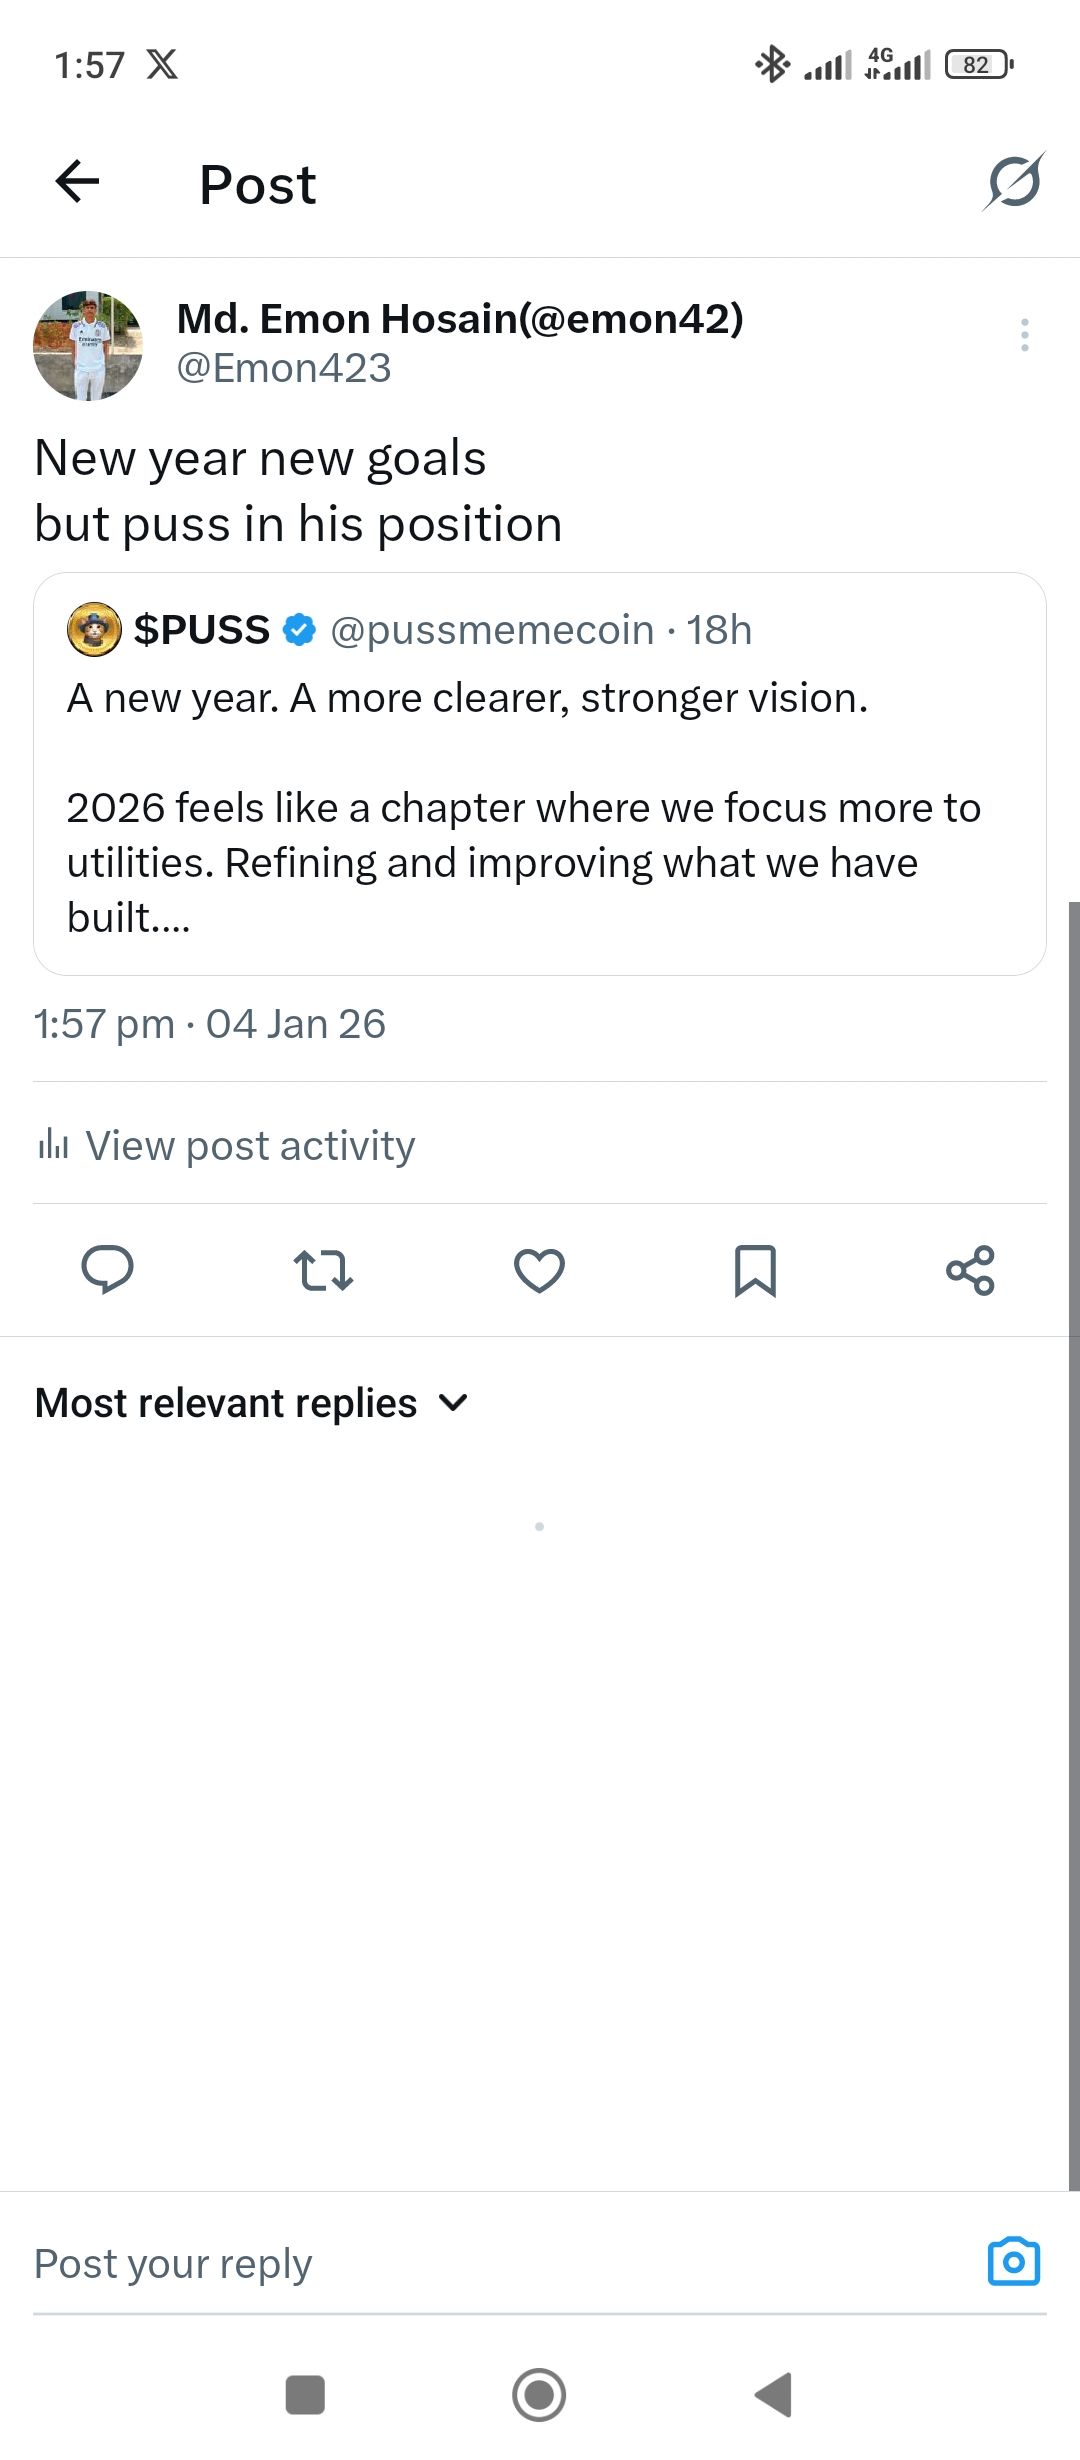Open the three-dot post options menu

1024,335
